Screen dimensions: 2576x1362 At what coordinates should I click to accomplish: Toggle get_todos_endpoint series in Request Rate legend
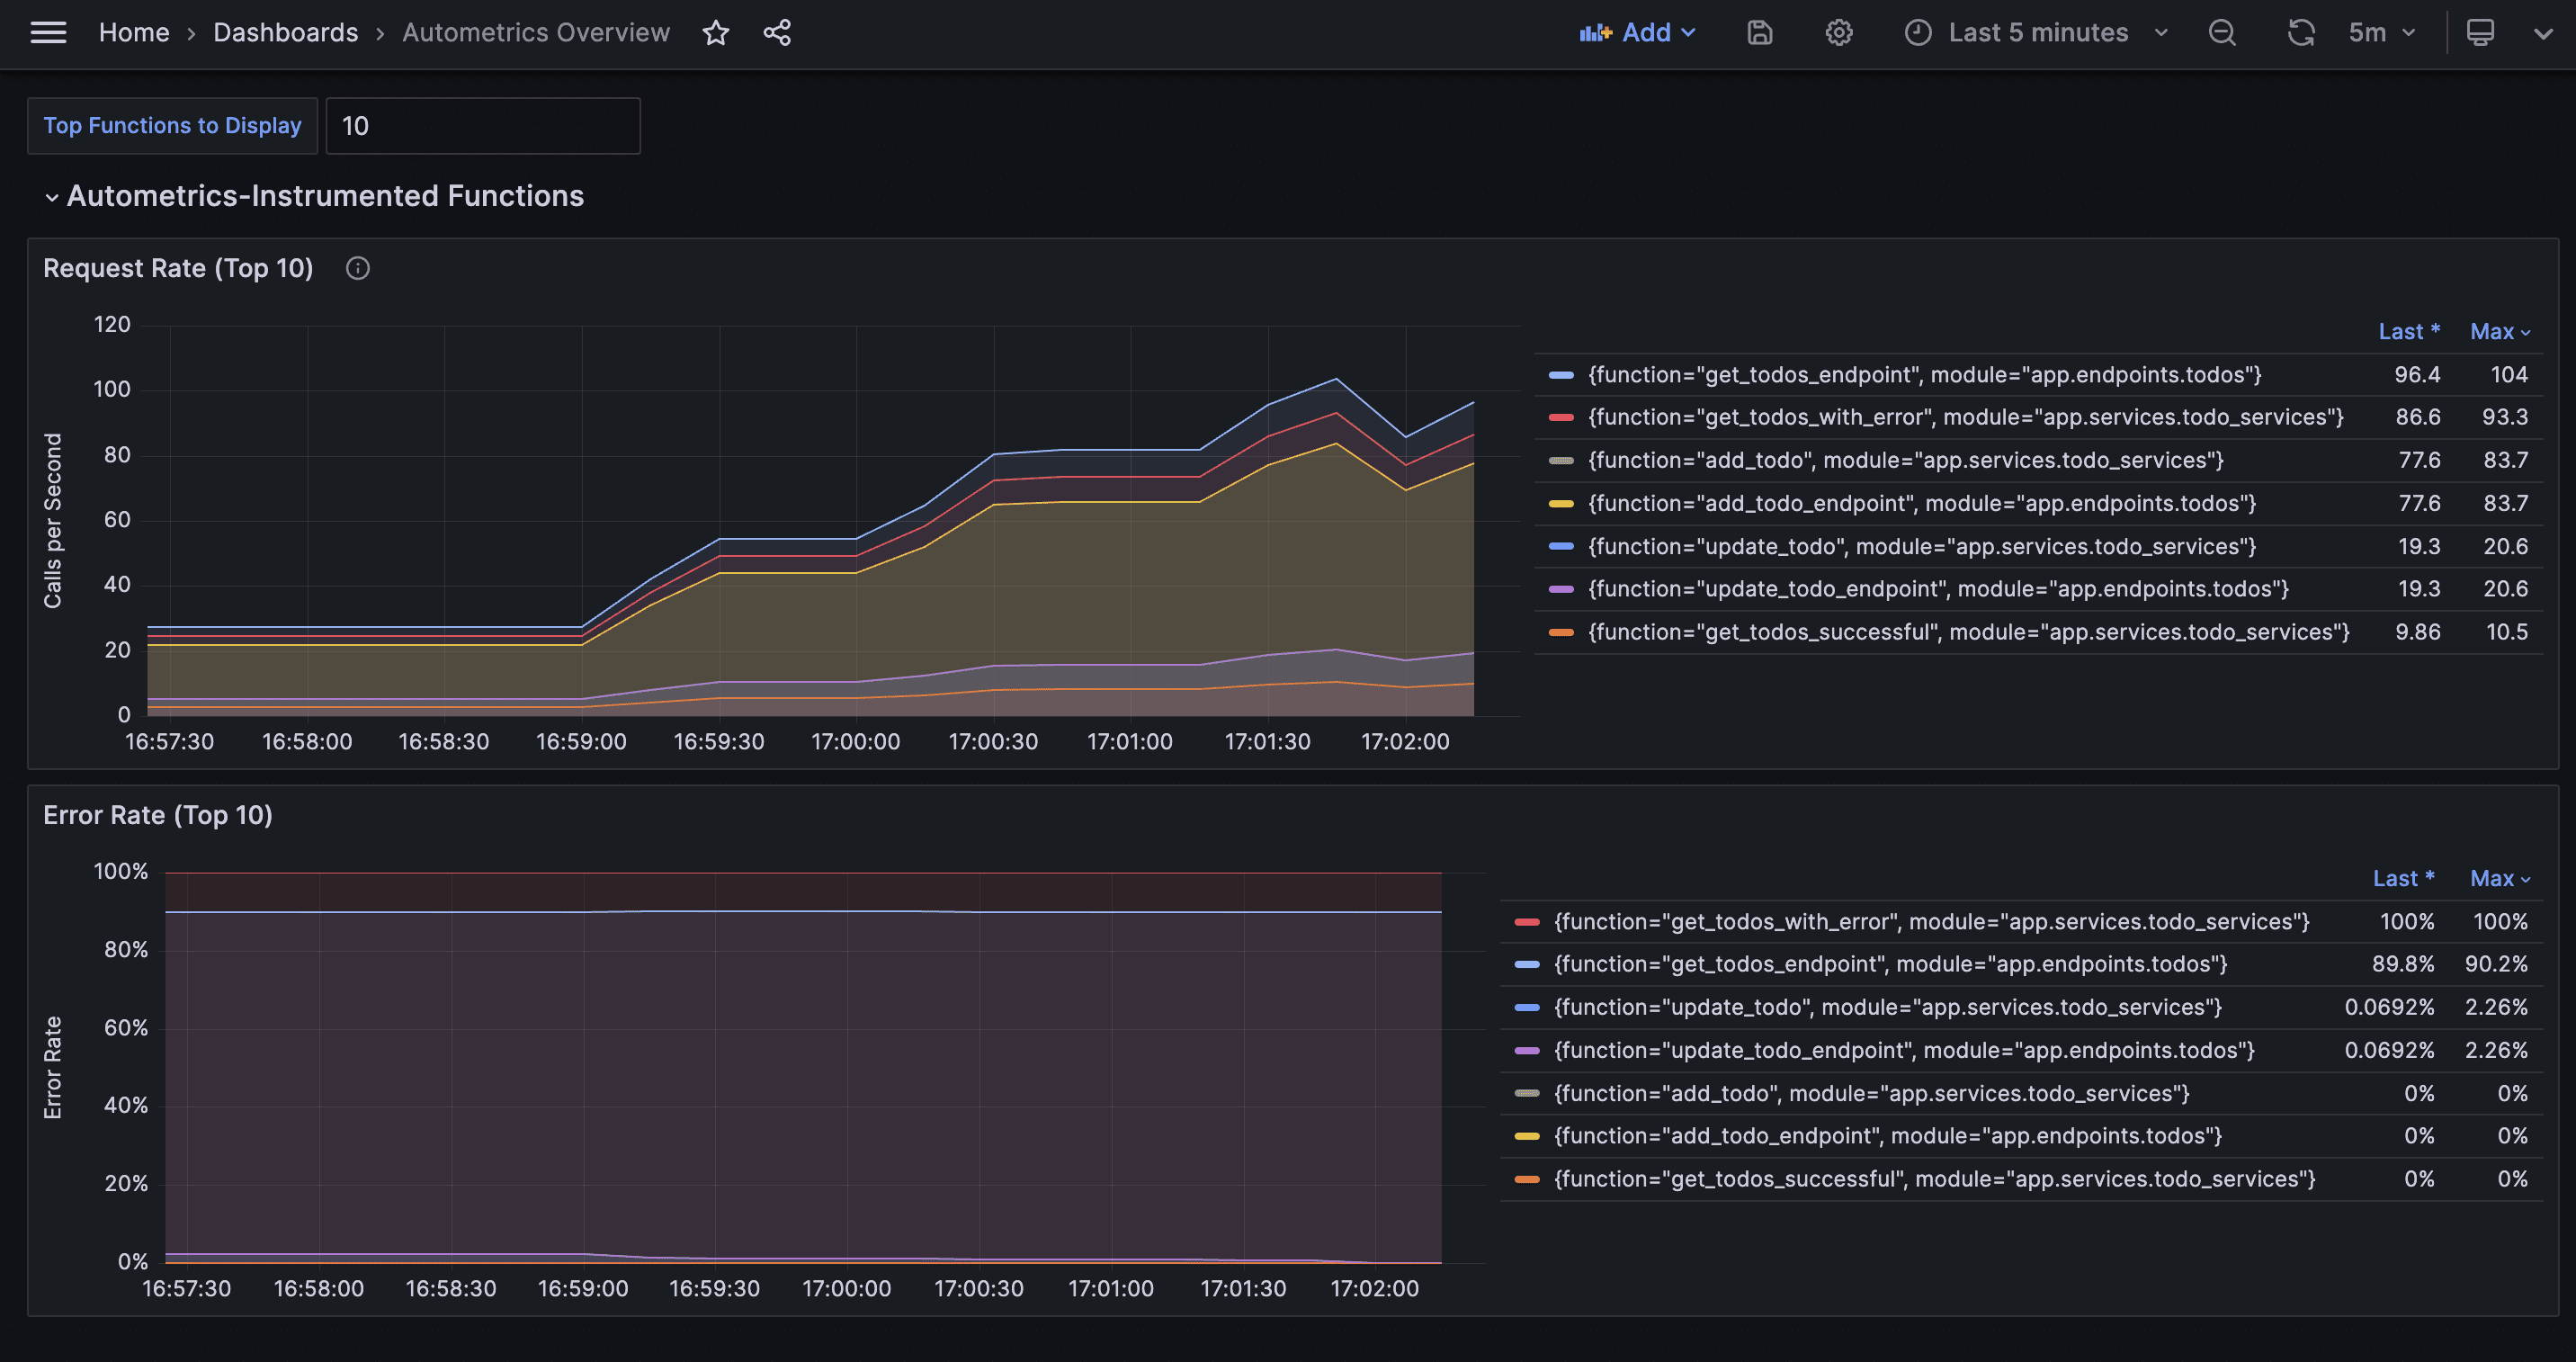click(1925, 375)
